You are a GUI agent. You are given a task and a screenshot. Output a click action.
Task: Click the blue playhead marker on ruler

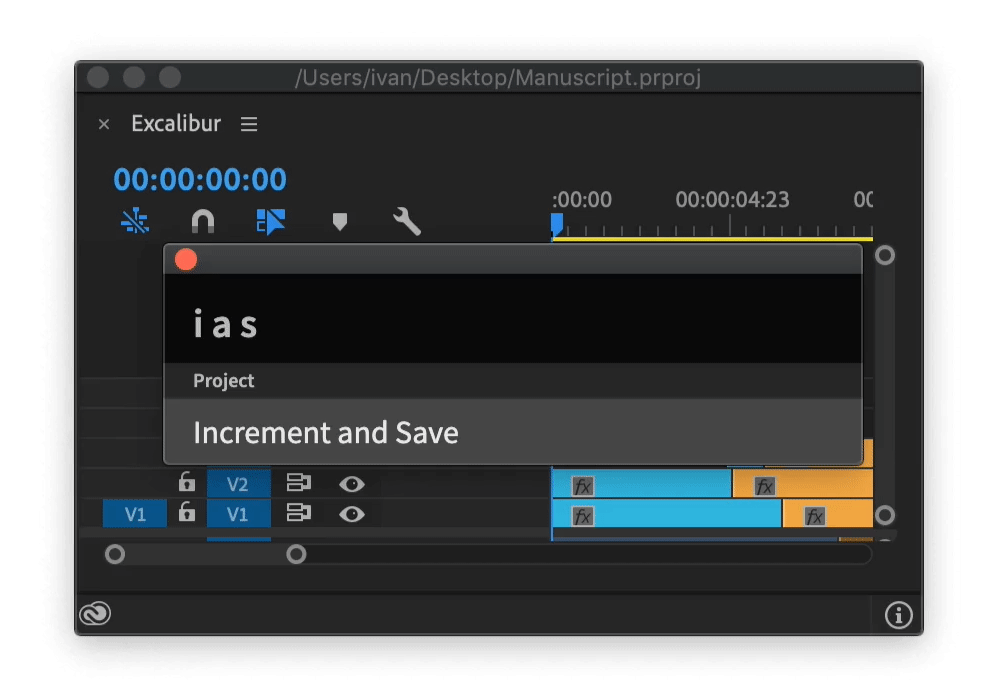[557, 225]
